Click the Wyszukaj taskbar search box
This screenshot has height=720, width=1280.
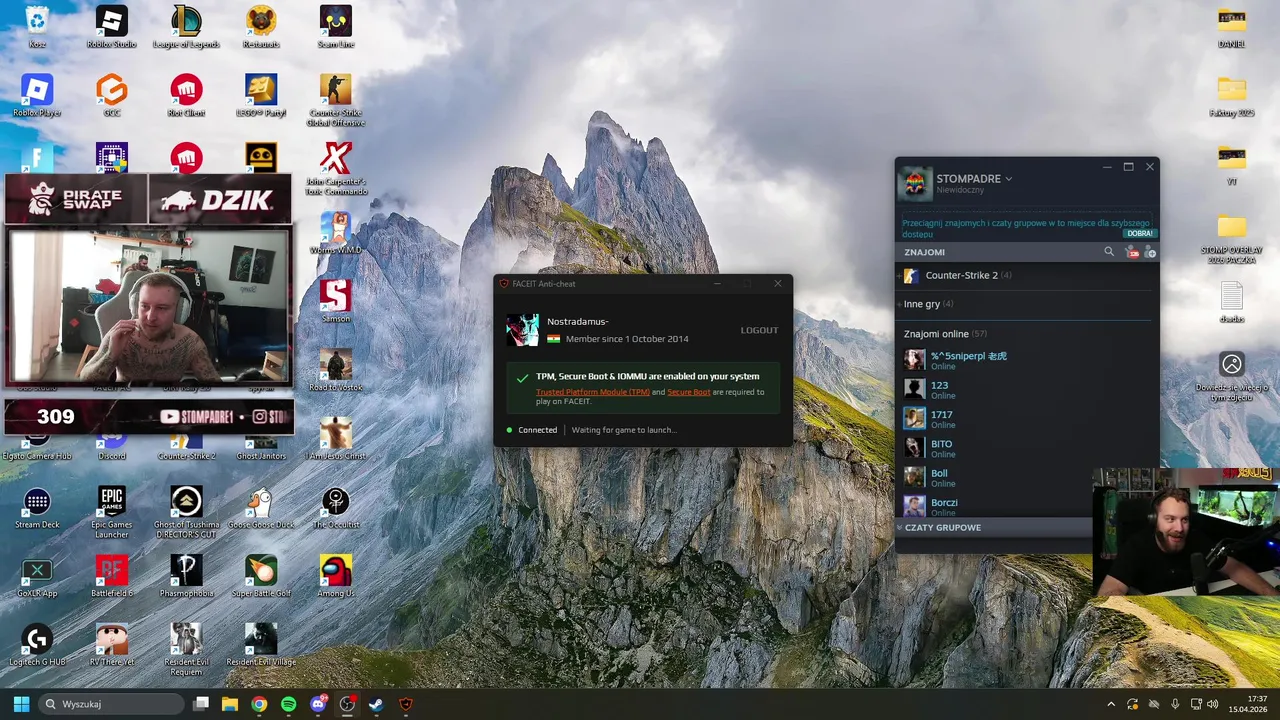click(x=109, y=704)
